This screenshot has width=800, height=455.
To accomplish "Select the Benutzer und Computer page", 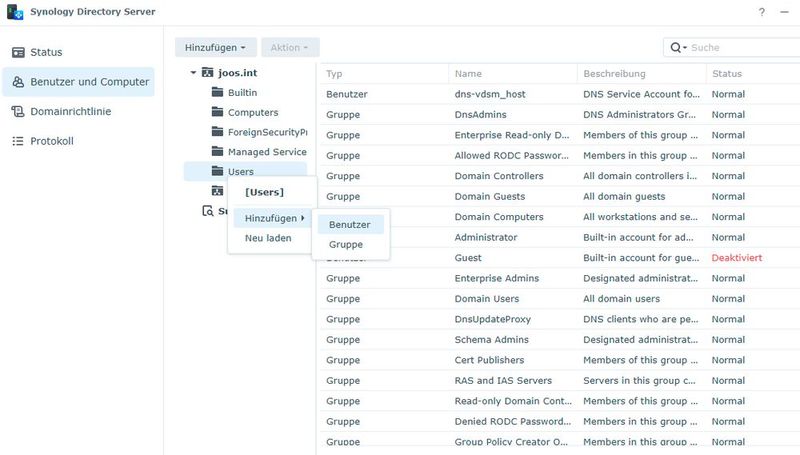I will [x=78, y=82].
